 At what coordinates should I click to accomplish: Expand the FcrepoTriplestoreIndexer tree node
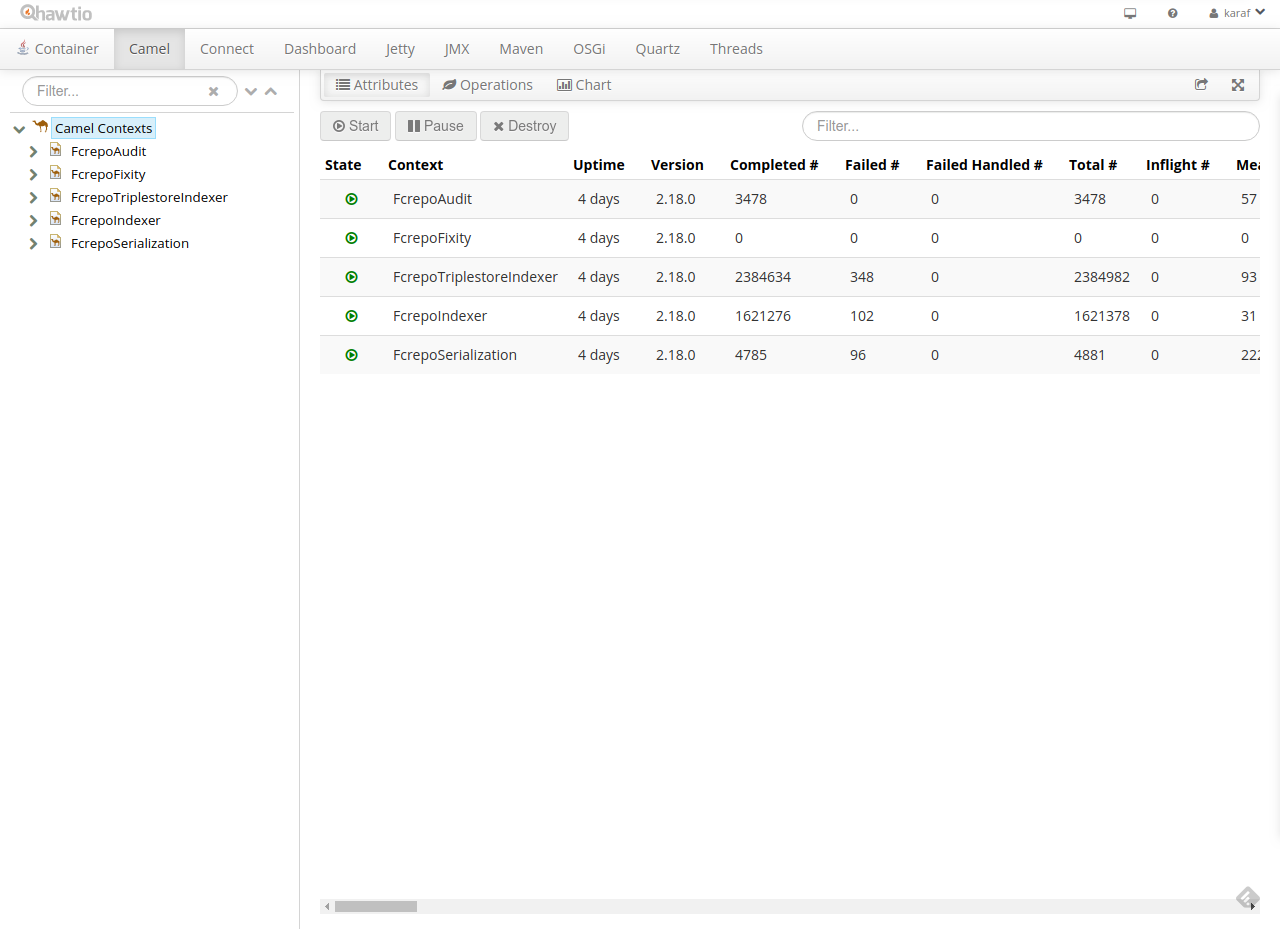point(33,198)
